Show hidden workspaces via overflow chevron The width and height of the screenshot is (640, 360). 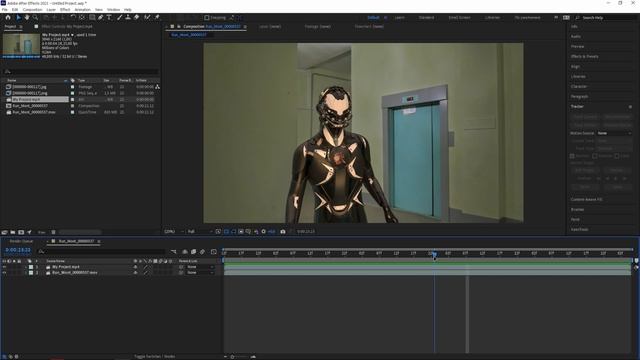click(x=556, y=18)
